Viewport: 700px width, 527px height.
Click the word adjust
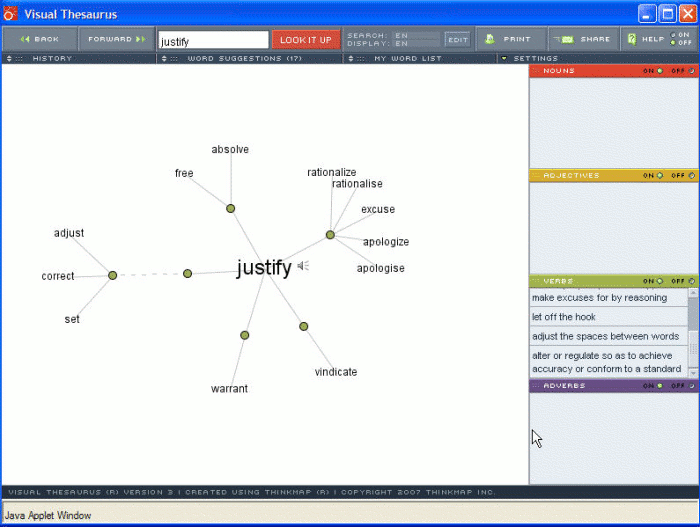point(69,233)
